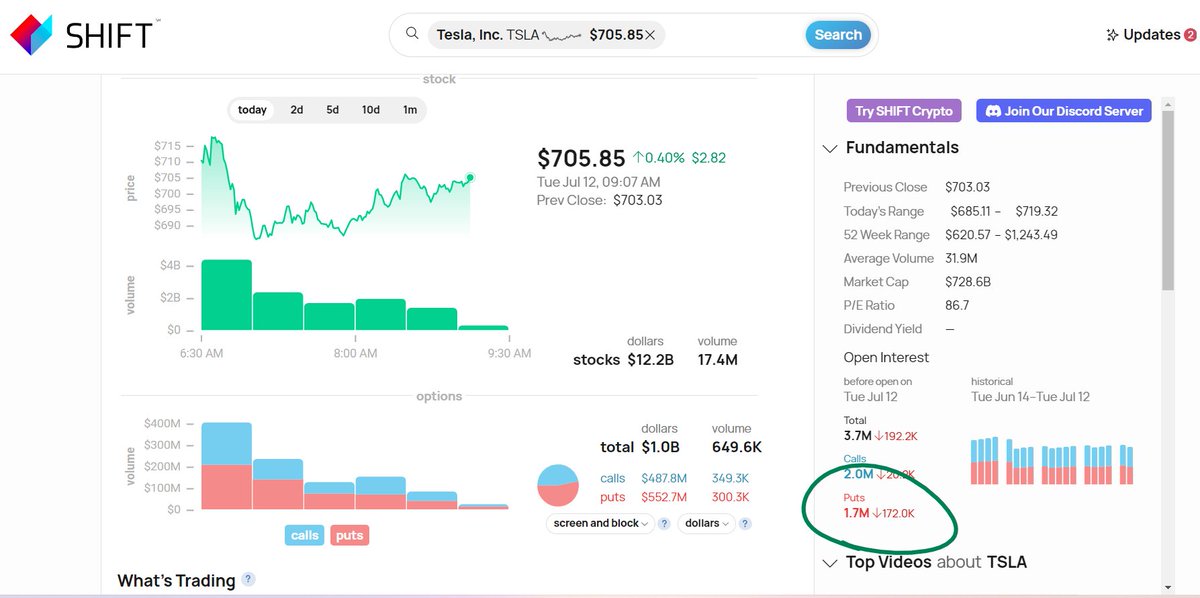Viewport: 1200px width, 598px height.
Task: Click the search magnifier icon
Action: pyautogui.click(x=411, y=34)
